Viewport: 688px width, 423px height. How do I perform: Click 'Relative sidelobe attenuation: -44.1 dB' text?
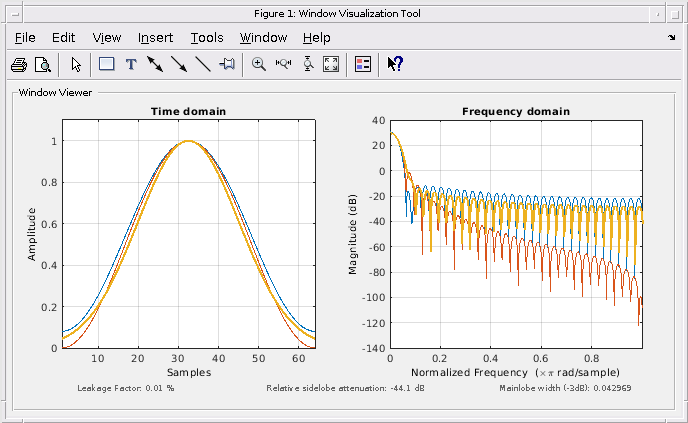pos(345,388)
